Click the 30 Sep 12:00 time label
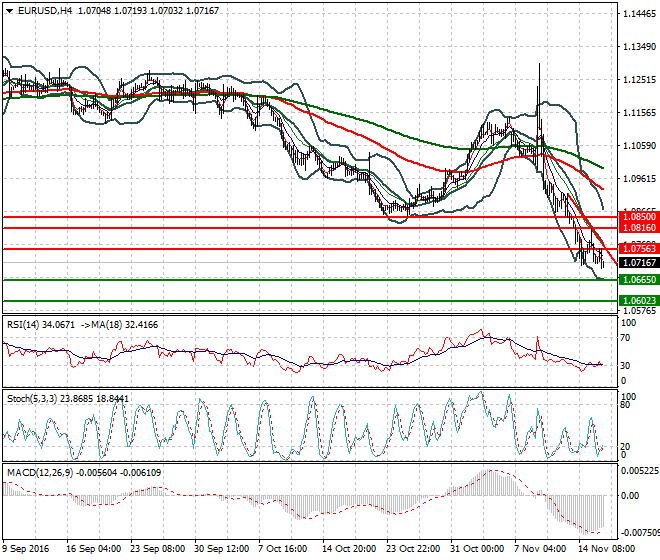 click(x=221, y=549)
